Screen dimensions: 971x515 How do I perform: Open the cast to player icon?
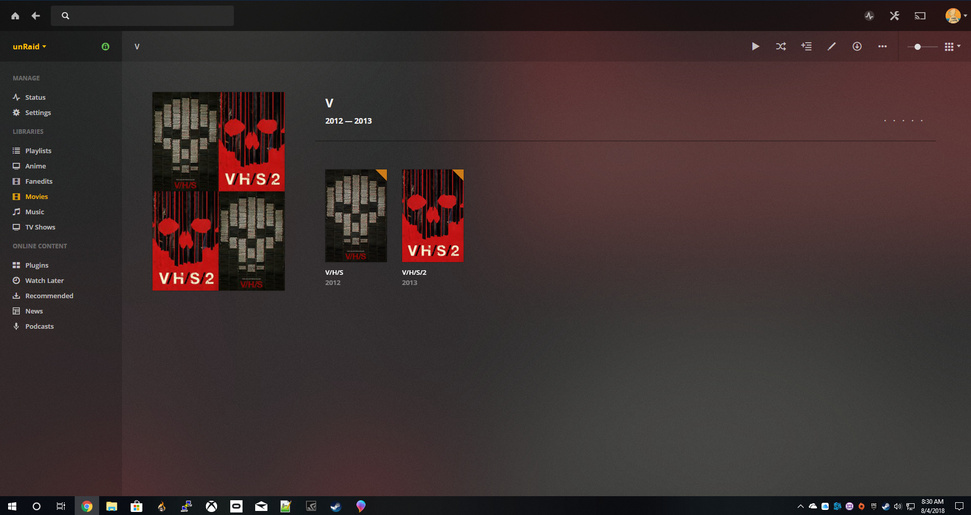coord(920,16)
